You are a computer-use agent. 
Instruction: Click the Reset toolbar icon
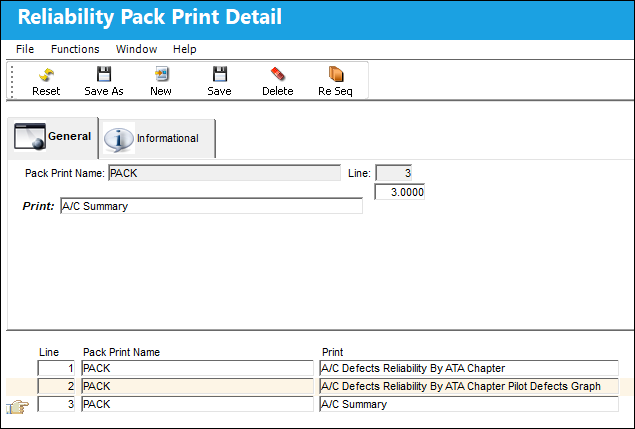pyautogui.click(x=46, y=75)
